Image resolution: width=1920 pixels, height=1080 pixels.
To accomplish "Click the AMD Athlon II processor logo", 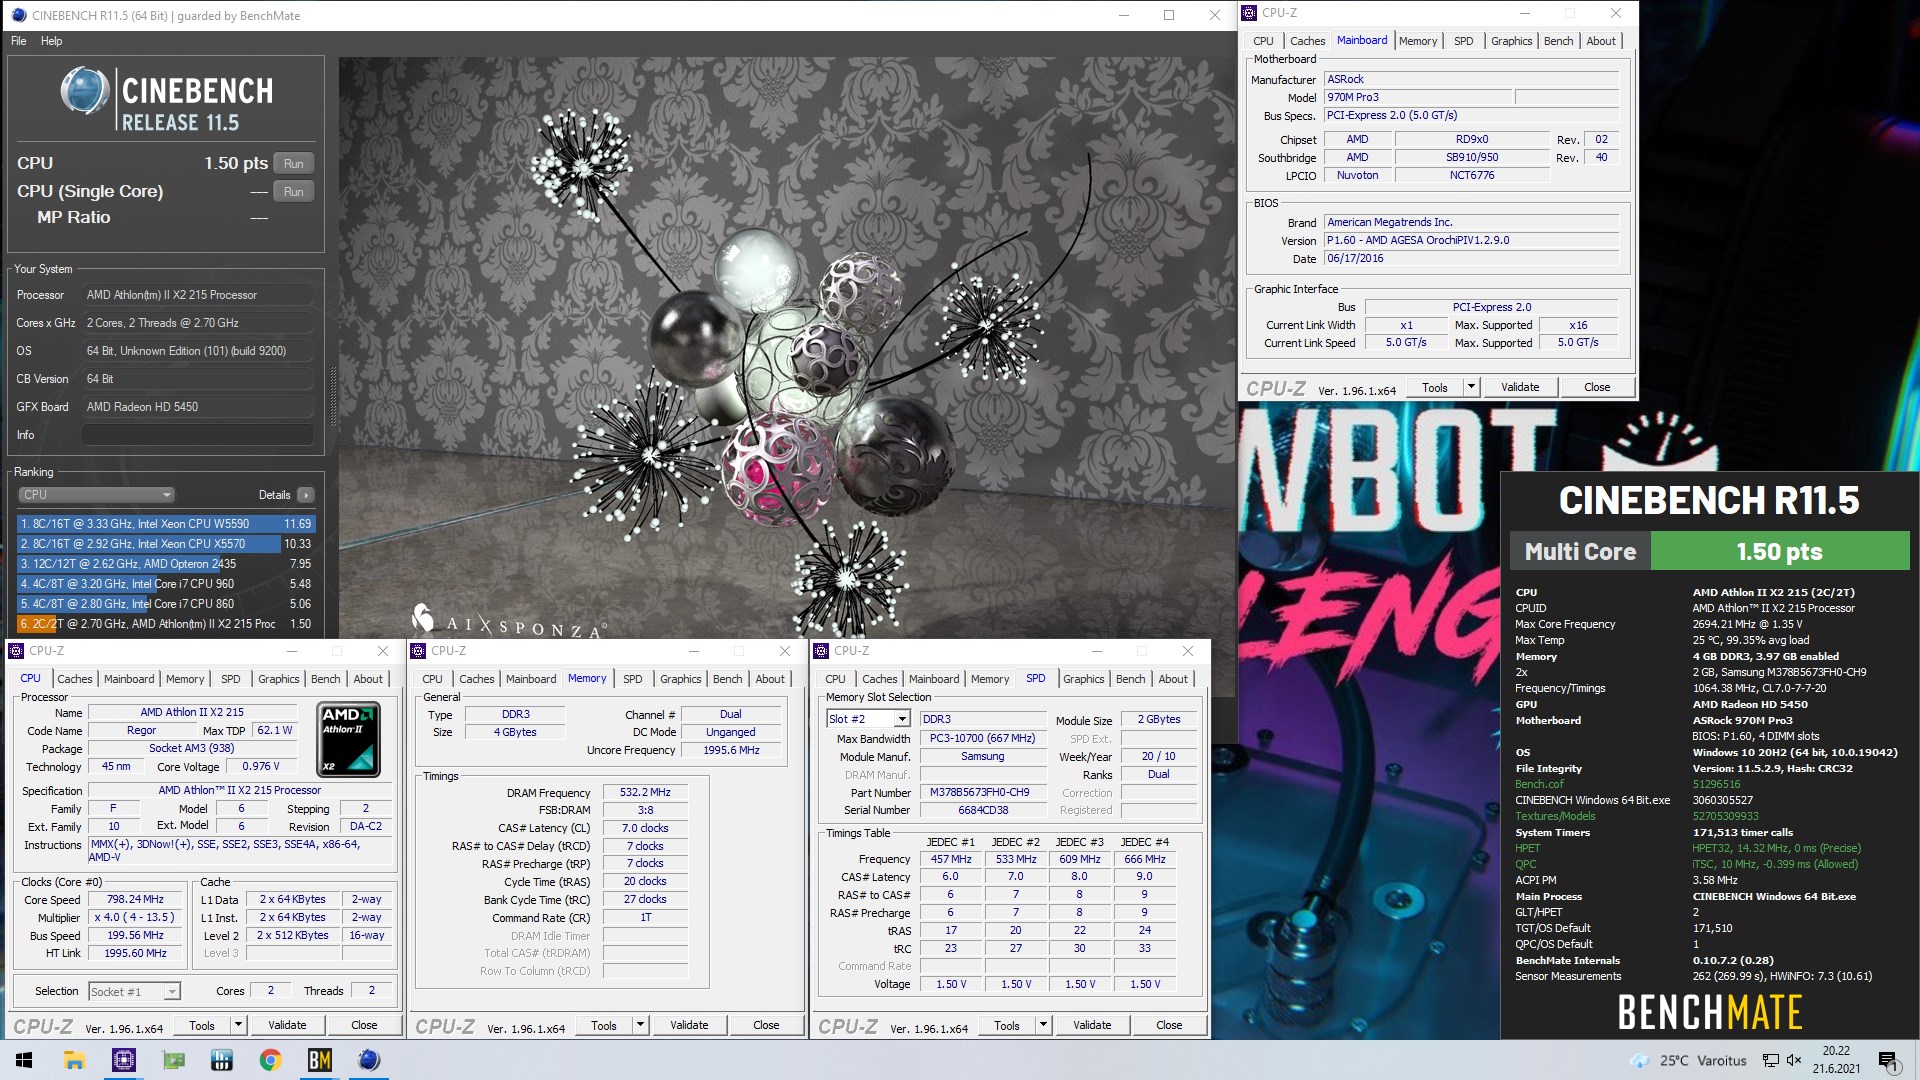I will click(x=348, y=740).
